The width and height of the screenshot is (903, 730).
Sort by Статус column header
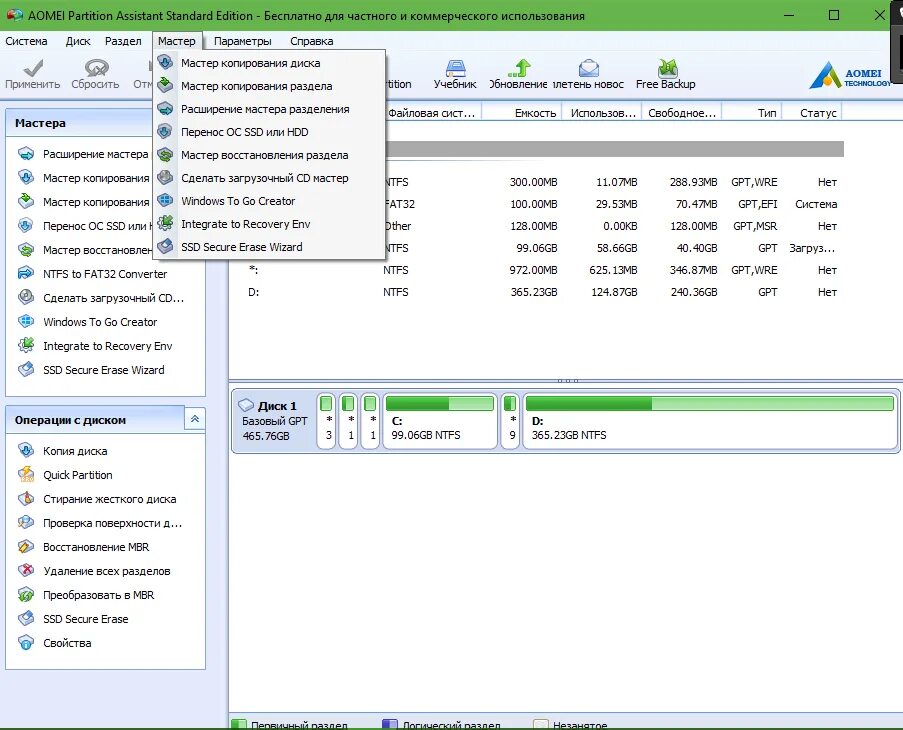point(812,113)
